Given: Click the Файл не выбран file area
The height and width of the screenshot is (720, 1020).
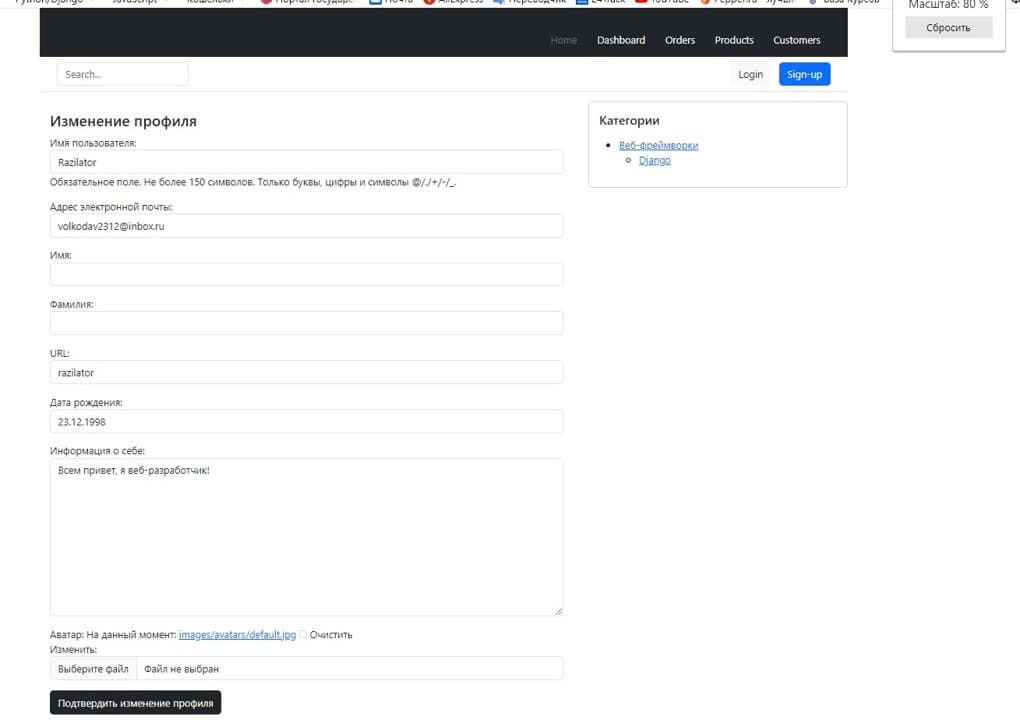Looking at the screenshot, I should click(x=349, y=669).
